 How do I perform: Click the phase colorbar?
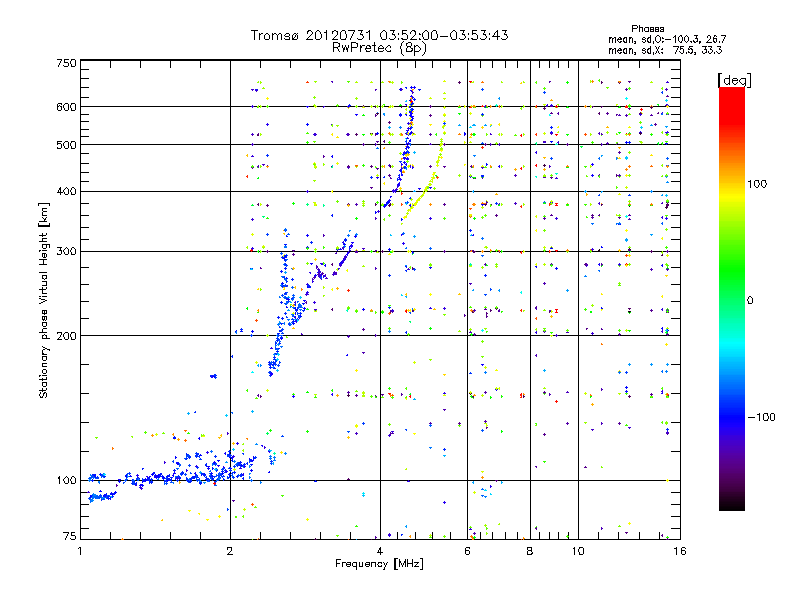pyautogui.click(x=732, y=298)
